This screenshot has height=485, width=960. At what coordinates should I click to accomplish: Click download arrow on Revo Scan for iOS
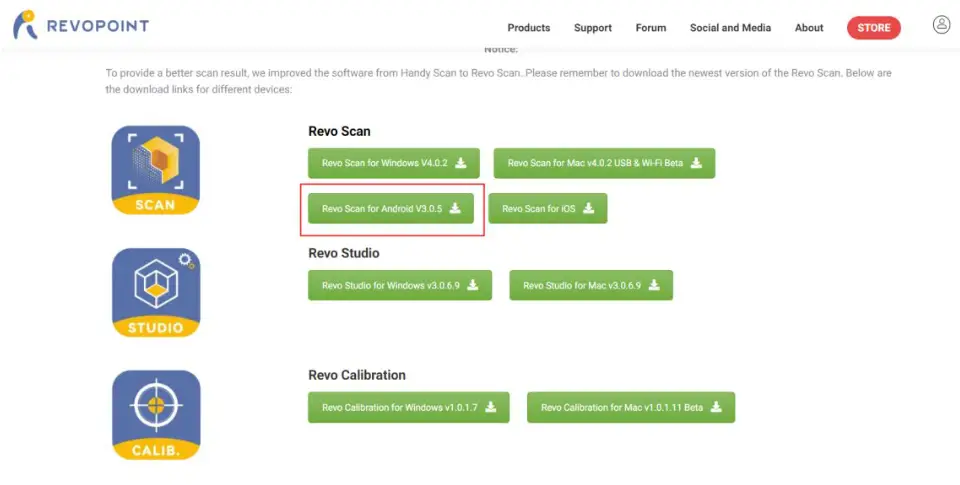pos(589,208)
